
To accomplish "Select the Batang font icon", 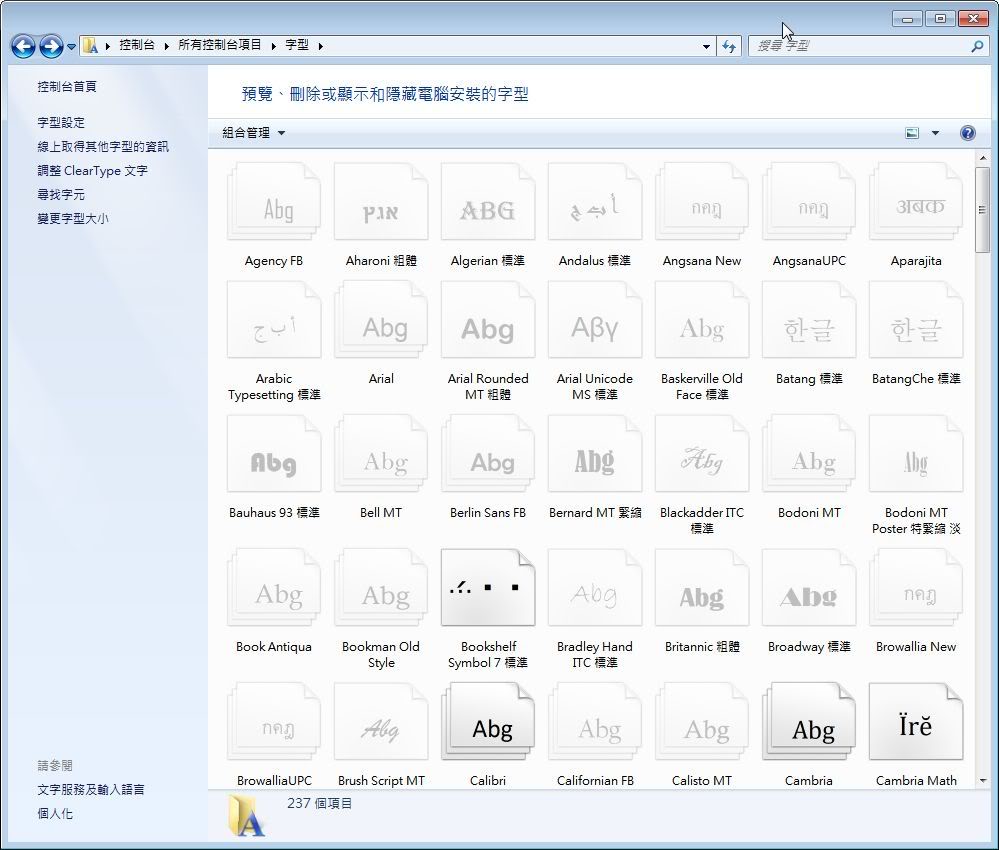I will pos(809,320).
